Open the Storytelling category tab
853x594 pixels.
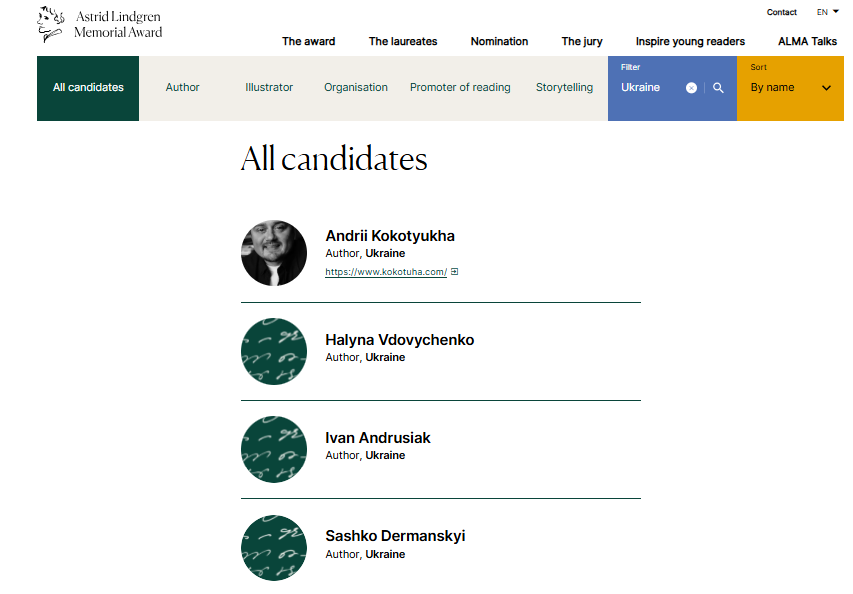[x=564, y=88]
